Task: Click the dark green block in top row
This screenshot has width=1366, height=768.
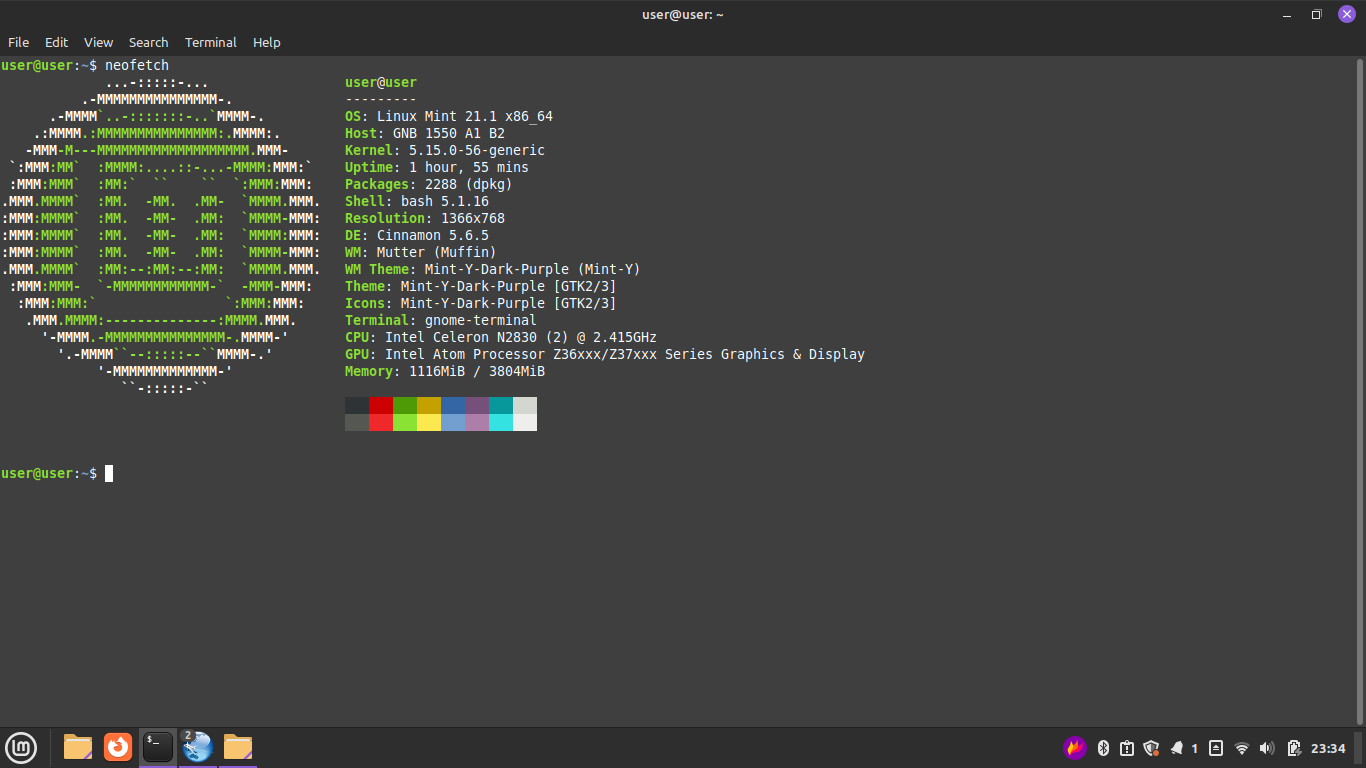Action: click(x=405, y=405)
